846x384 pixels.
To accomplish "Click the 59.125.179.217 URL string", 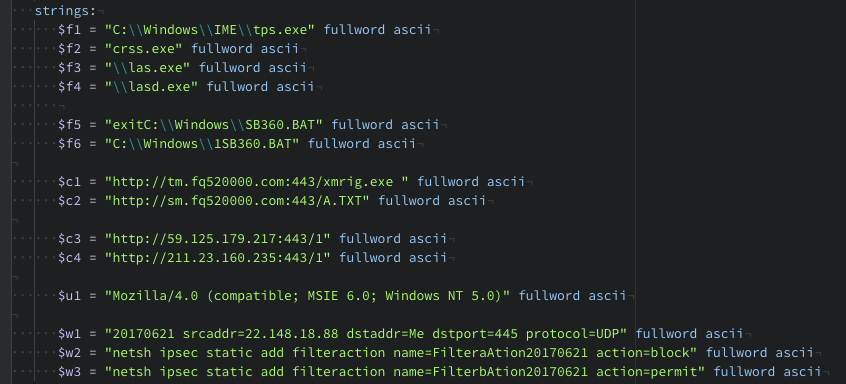I will click(x=218, y=238).
